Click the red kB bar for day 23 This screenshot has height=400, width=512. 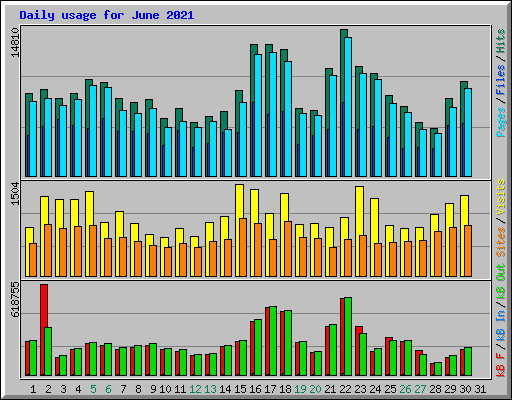[357, 351]
